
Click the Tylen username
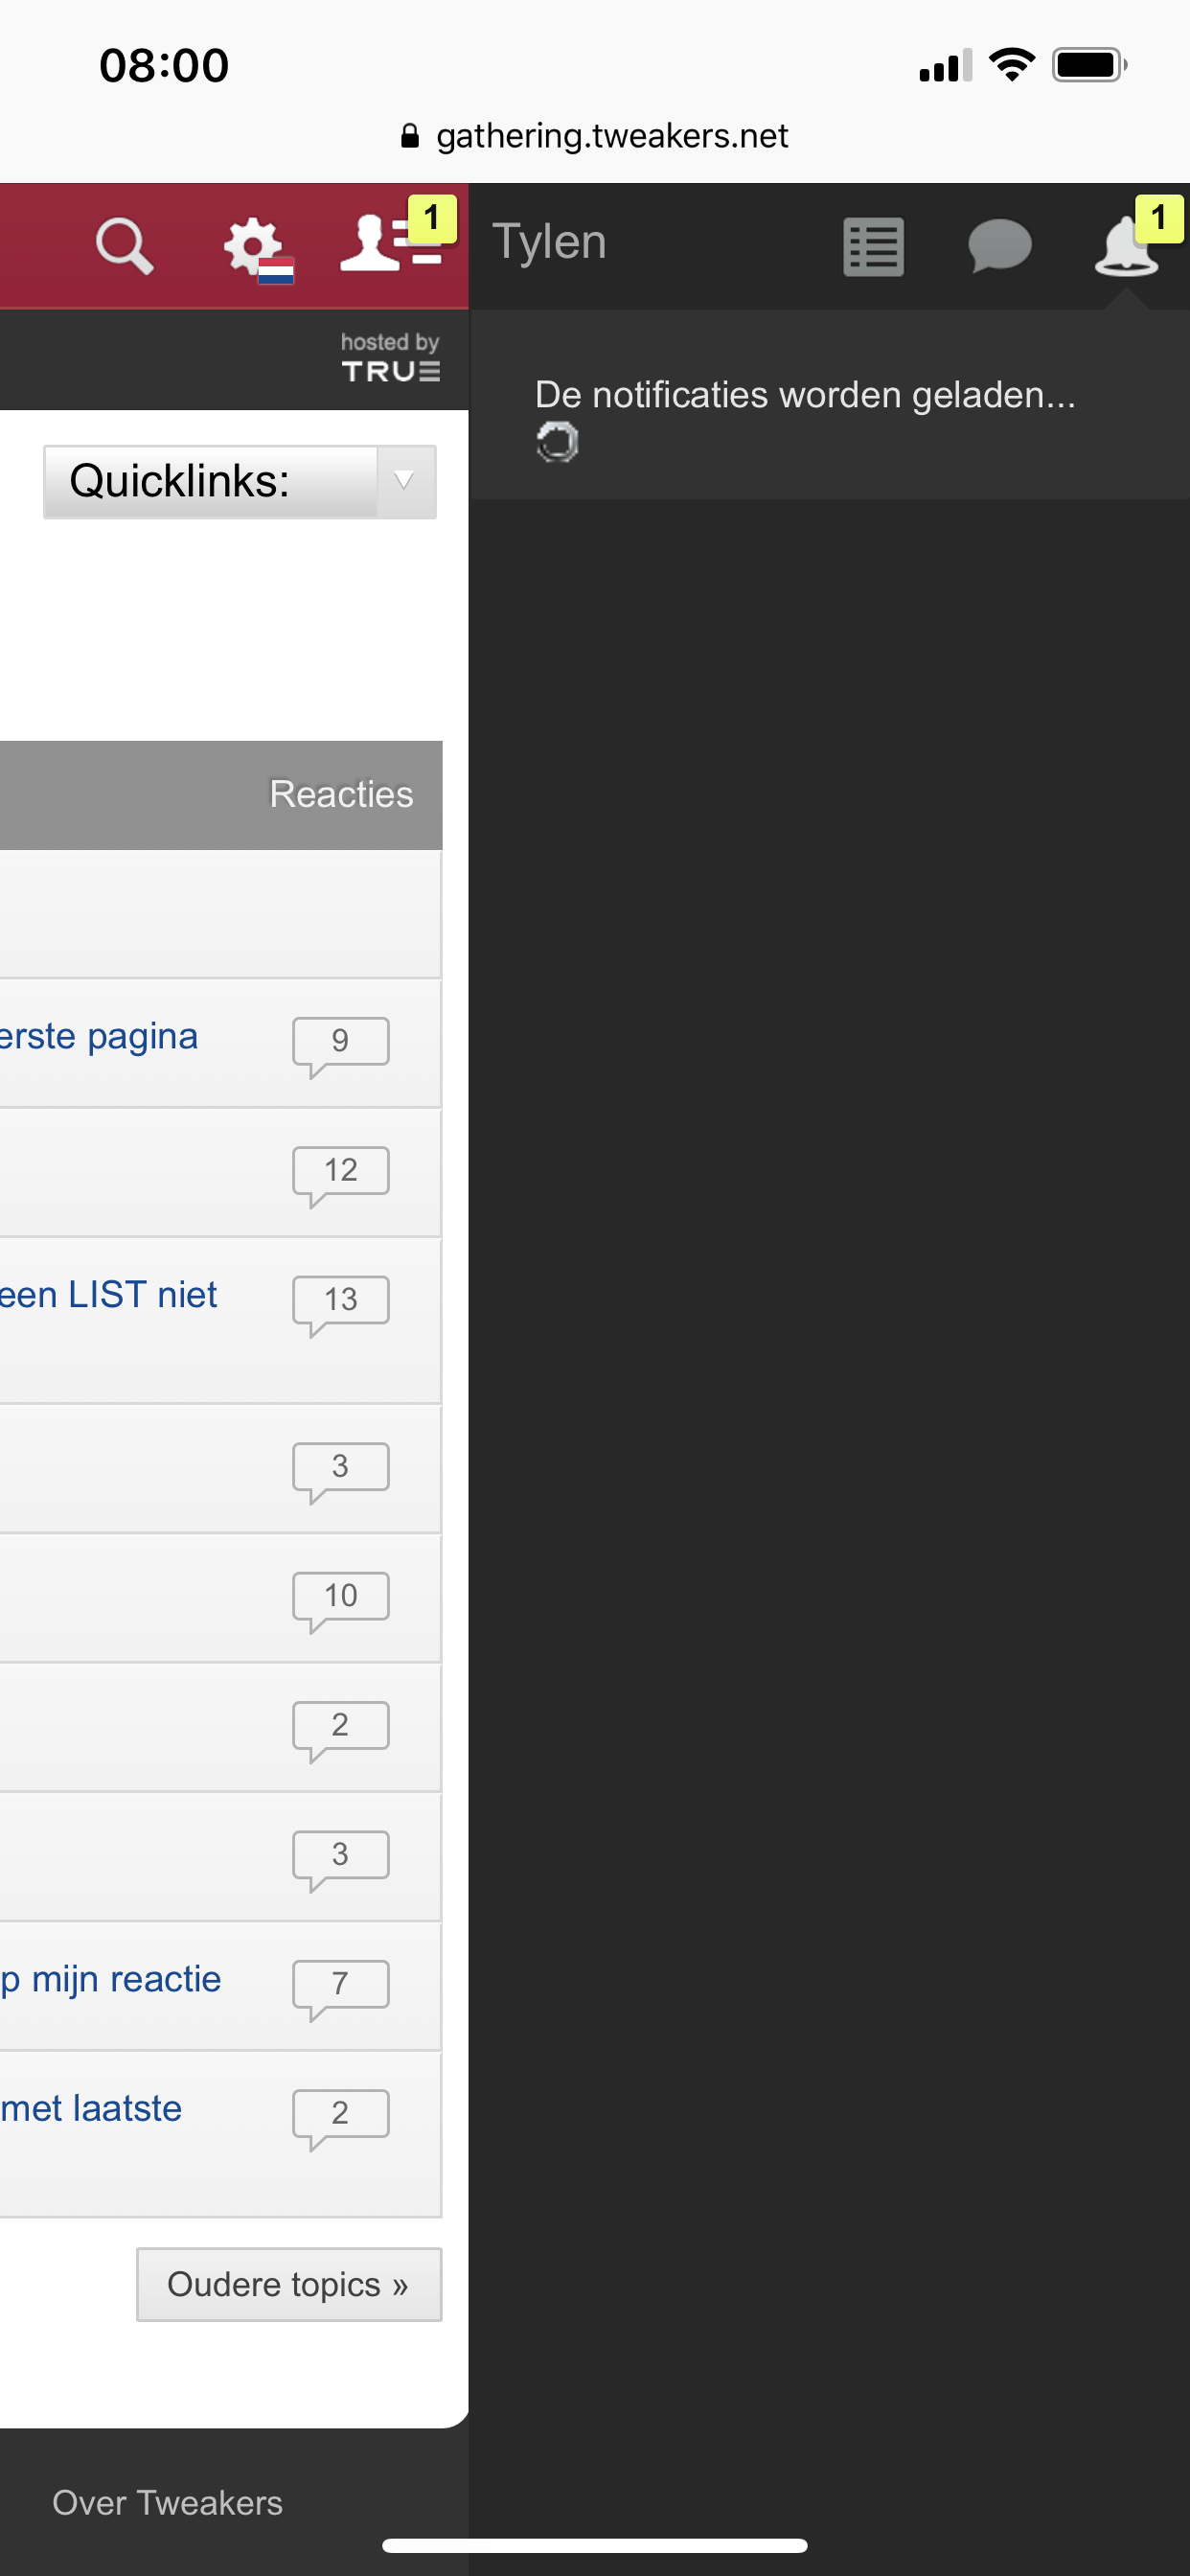pos(549,242)
